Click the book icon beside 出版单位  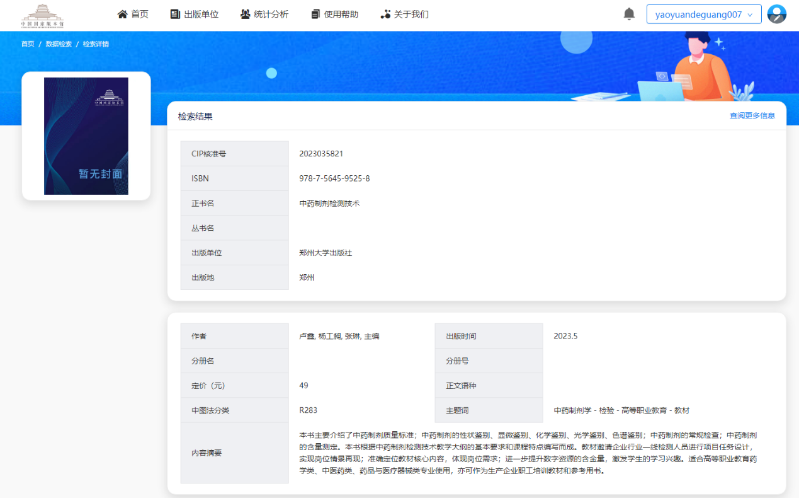pos(175,14)
